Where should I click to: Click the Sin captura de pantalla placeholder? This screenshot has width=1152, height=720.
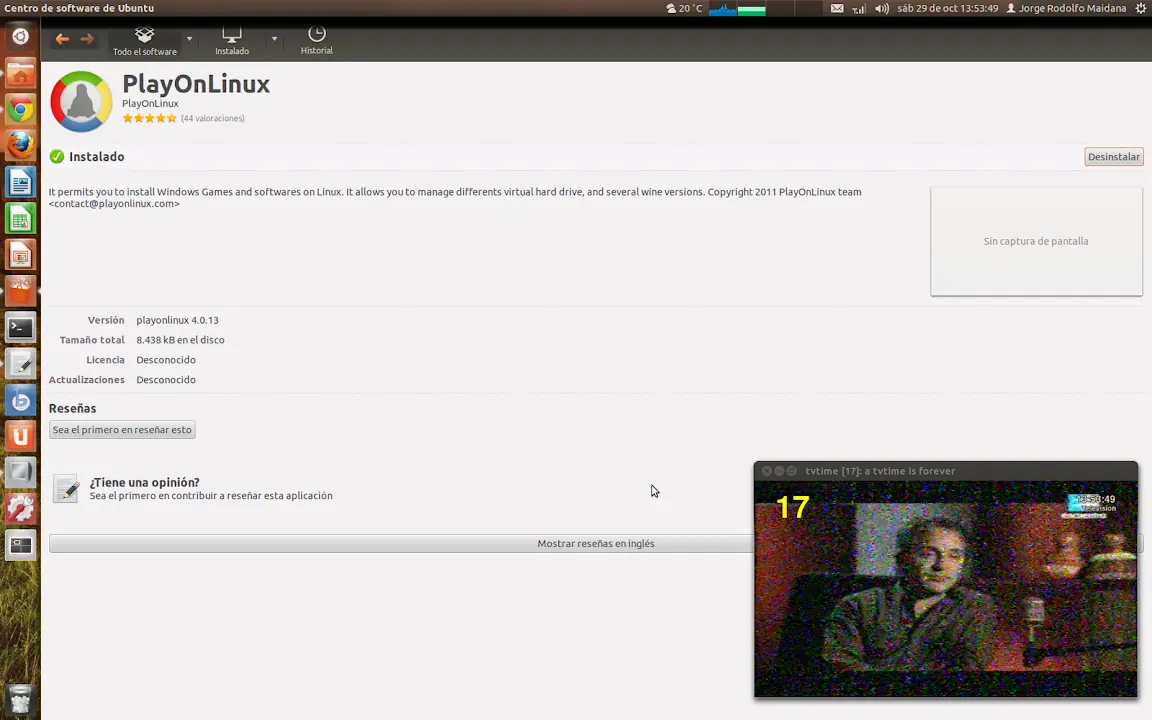(1036, 241)
